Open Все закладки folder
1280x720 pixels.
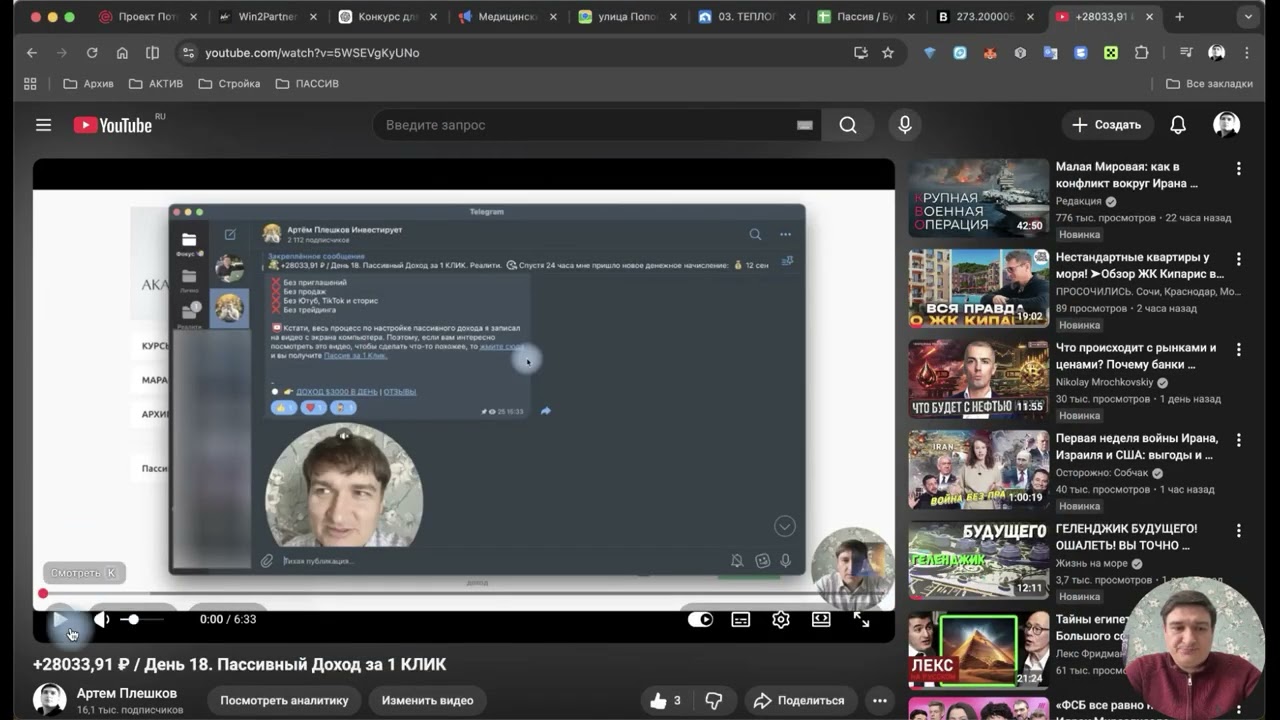1209,84
